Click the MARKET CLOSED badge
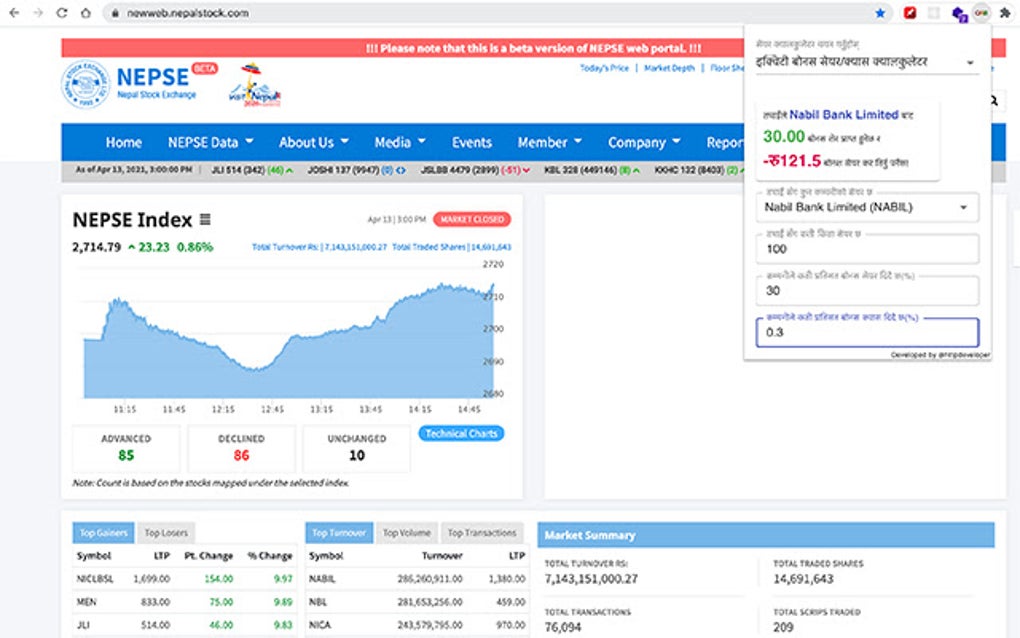 point(472,220)
